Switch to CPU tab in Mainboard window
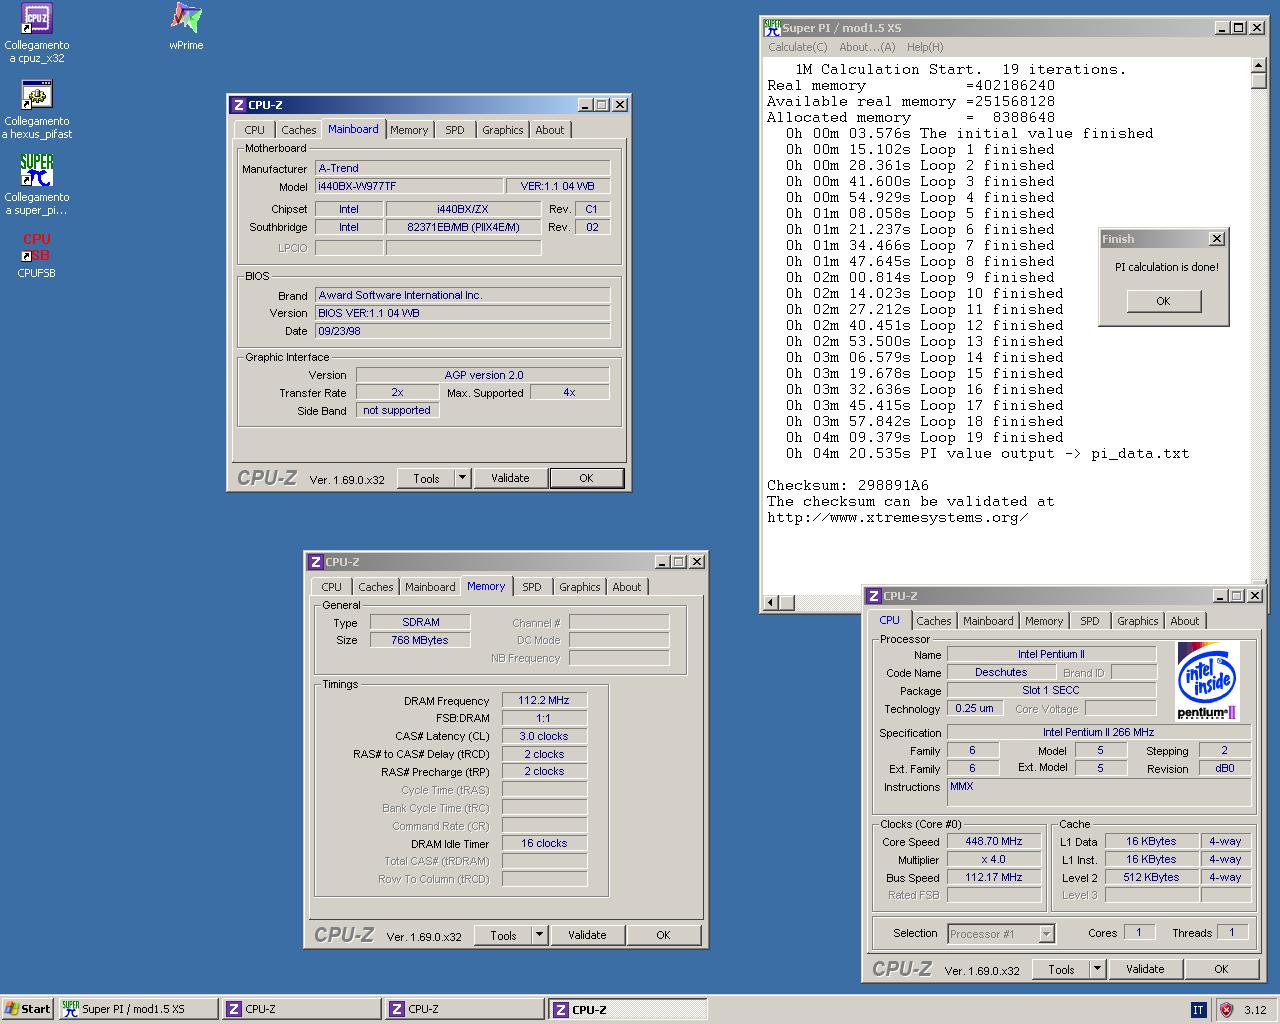1280x1024 pixels. [255, 130]
